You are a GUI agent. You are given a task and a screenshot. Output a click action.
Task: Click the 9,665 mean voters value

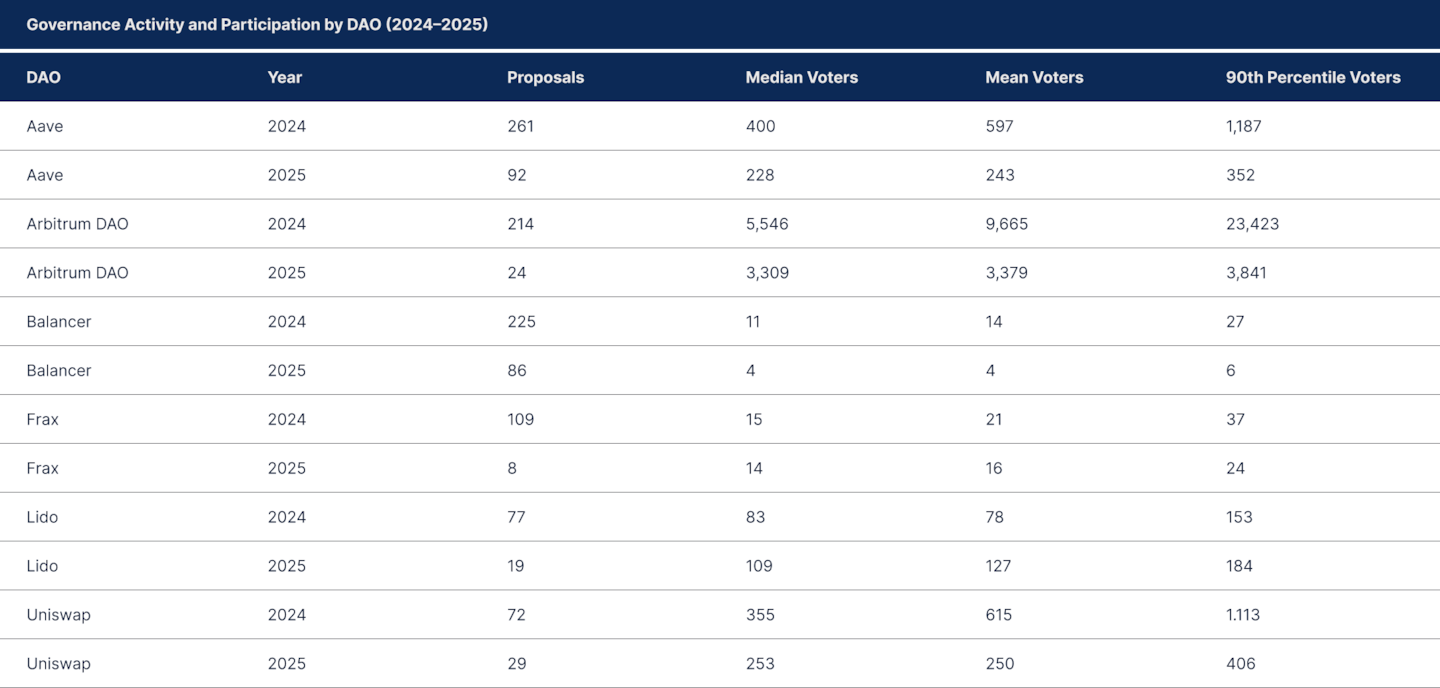(x=1006, y=224)
